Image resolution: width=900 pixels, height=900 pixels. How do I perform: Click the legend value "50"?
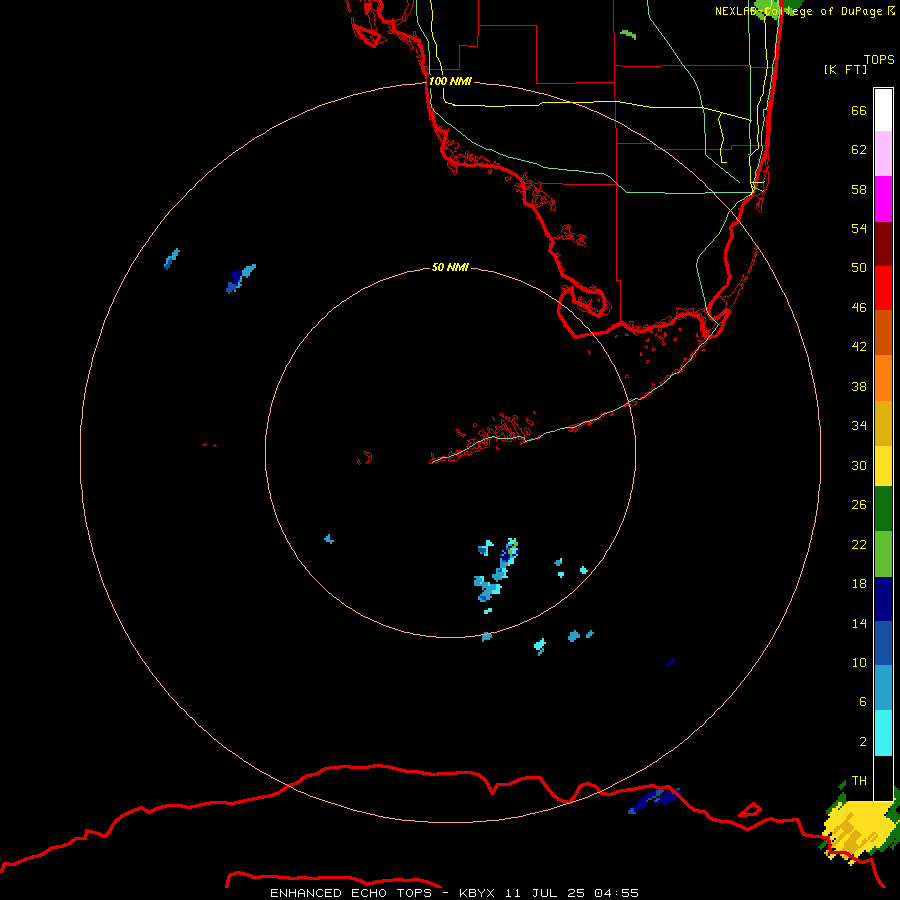[x=859, y=267]
